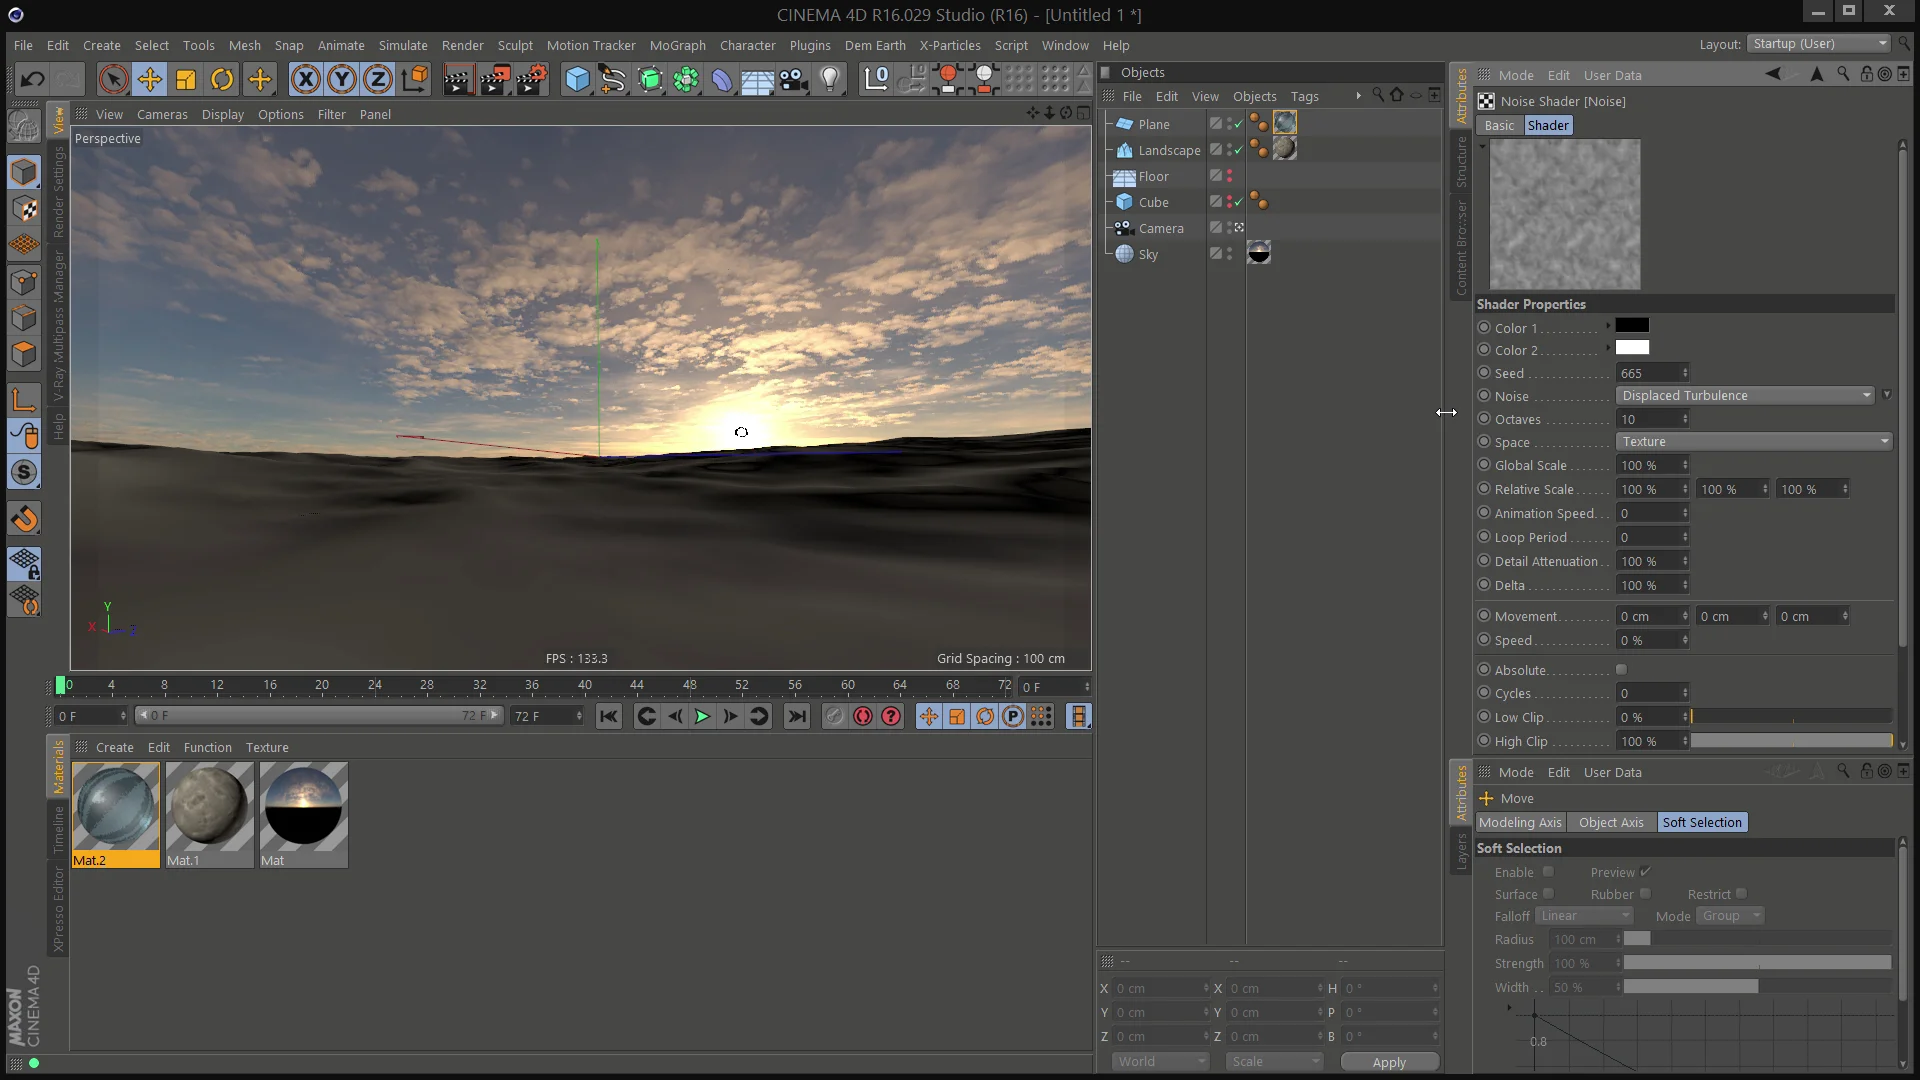Screen dimensions: 1920x1080
Task: Click back arrow in Attributes manager
Action: pos(1773,74)
